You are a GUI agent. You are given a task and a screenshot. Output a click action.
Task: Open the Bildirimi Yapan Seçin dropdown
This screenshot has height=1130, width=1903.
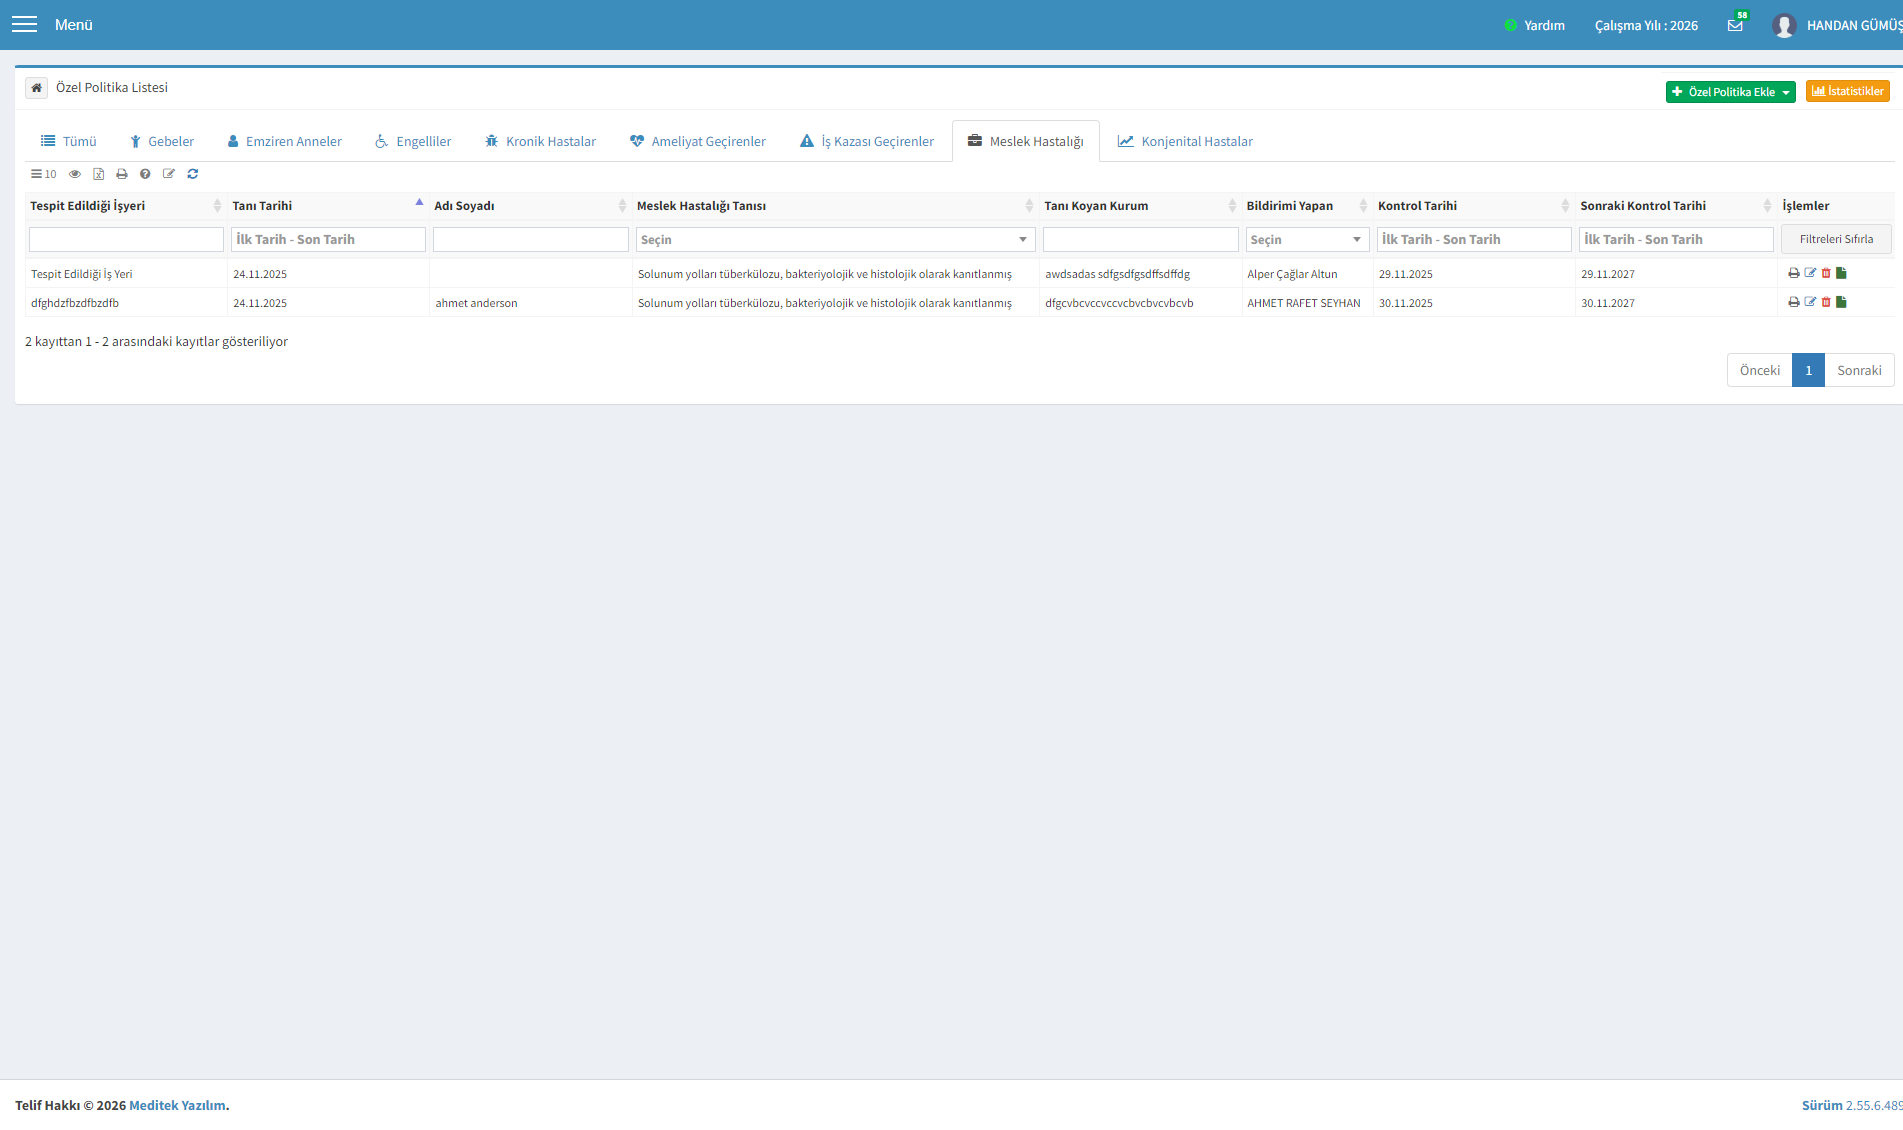1307,240
